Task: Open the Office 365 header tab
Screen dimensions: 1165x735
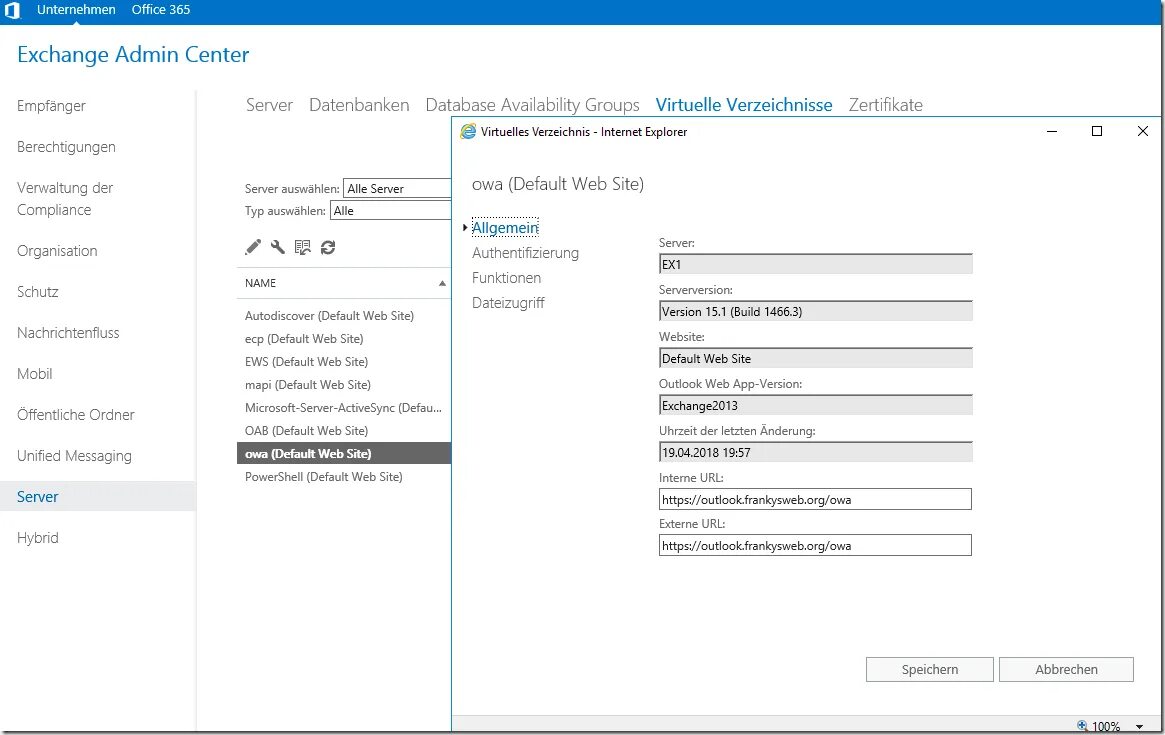Action: click(161, 10)
